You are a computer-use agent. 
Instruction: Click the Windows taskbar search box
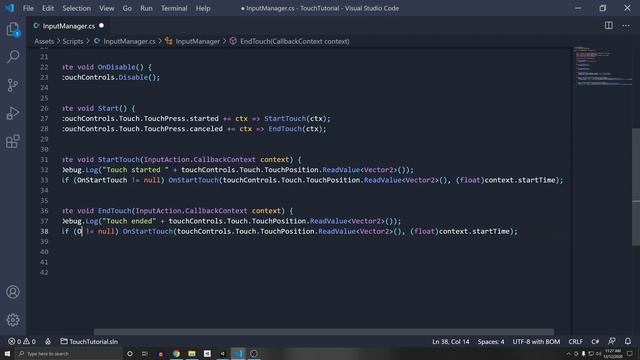coord(69,353)
